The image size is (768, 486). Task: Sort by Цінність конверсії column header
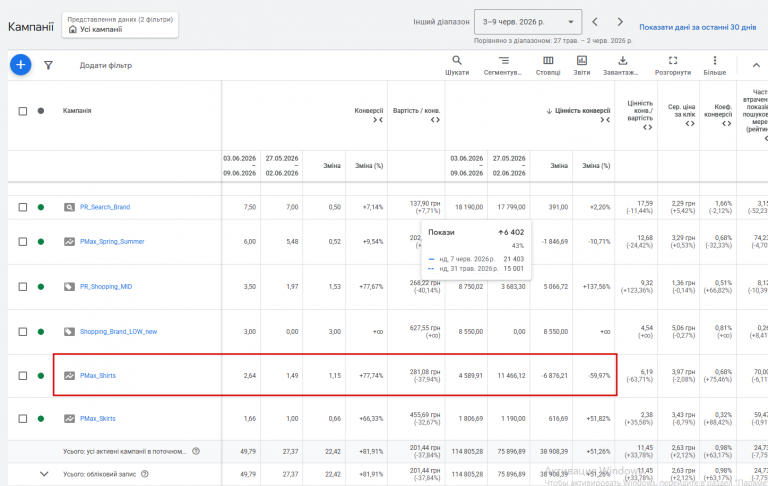pyautogui.click(x=582, y=111)
